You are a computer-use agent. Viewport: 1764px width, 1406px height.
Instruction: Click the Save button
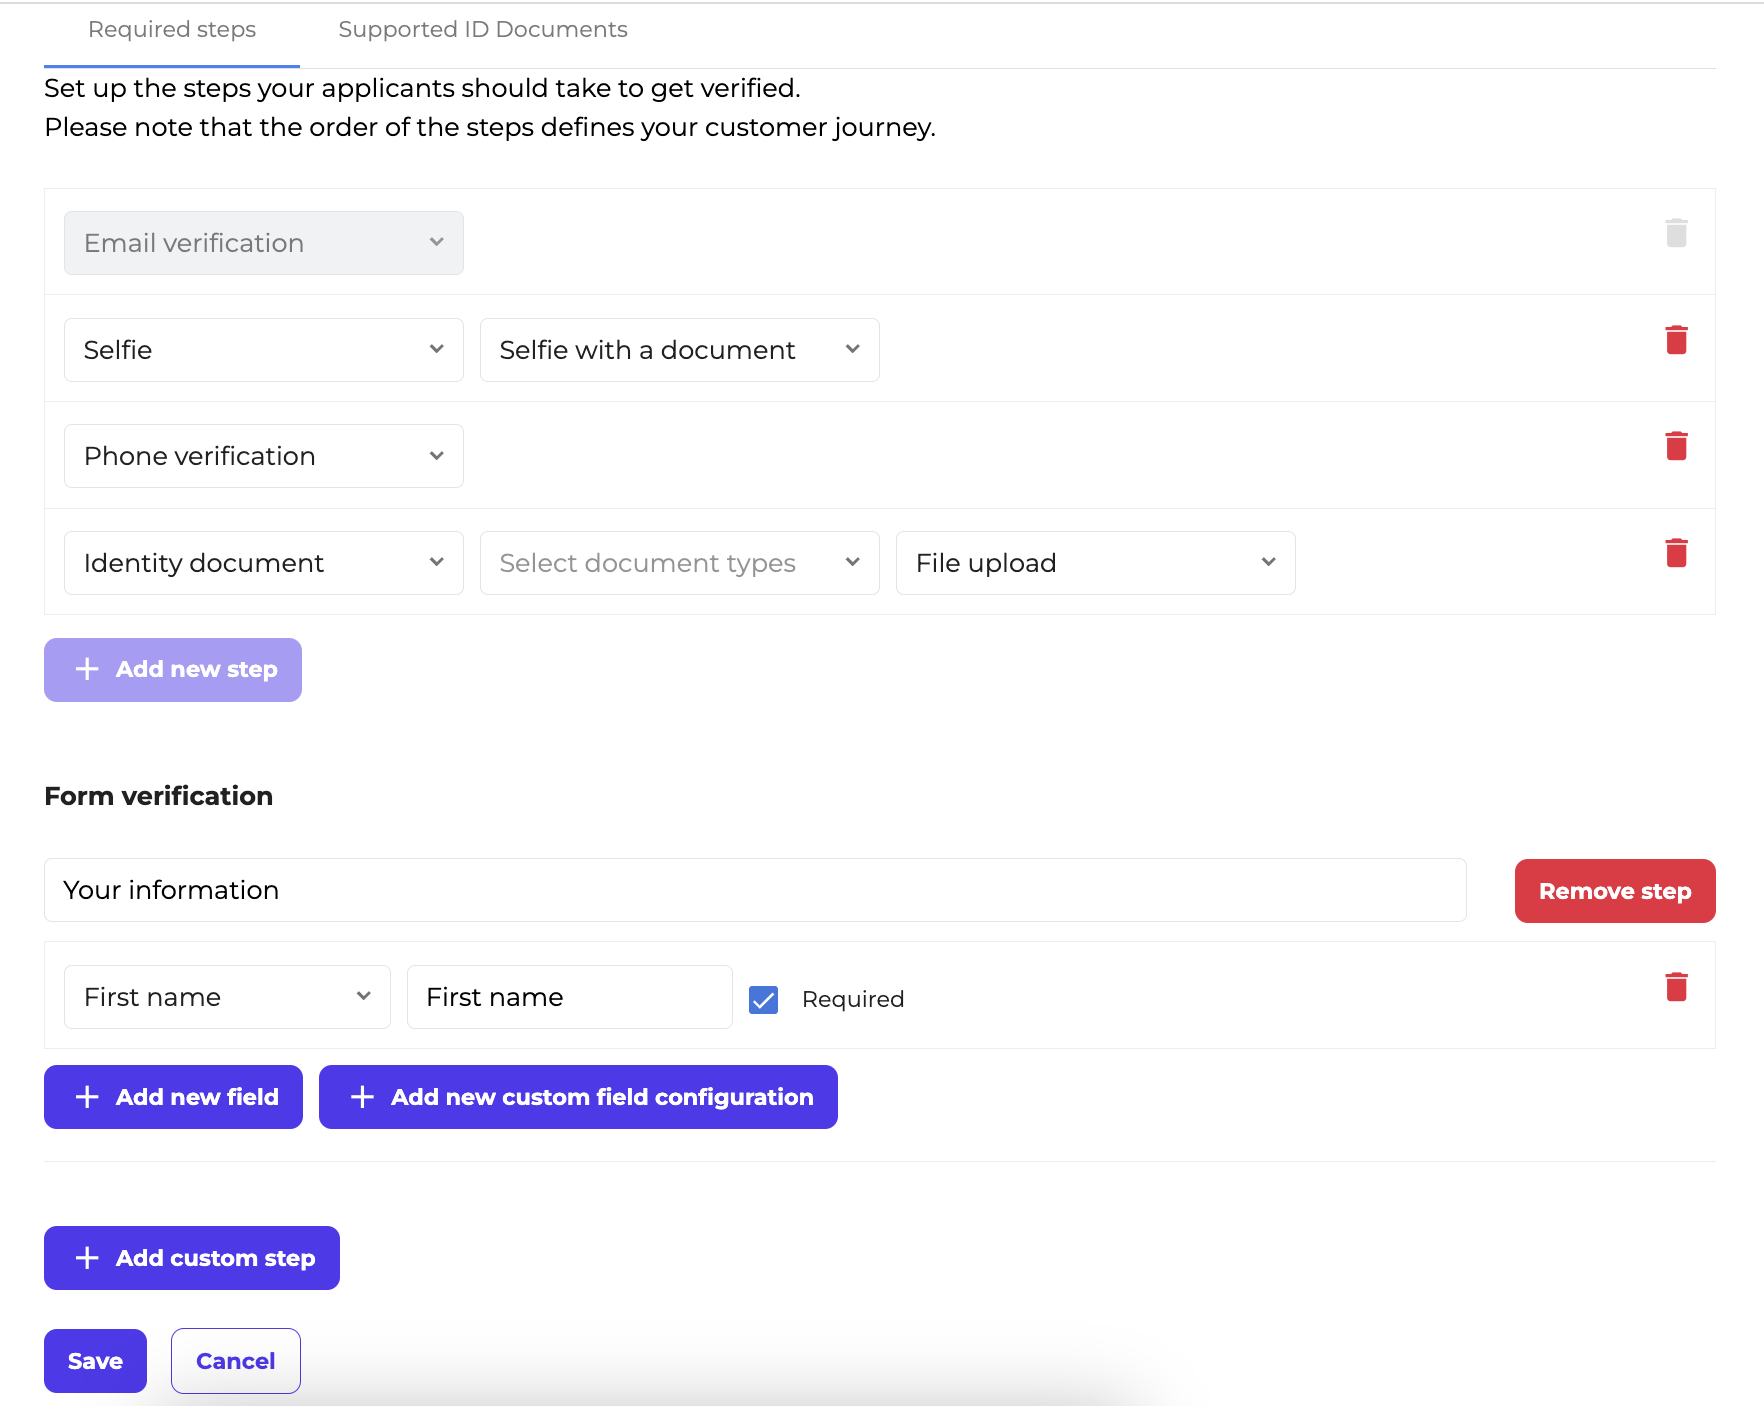95,1361
